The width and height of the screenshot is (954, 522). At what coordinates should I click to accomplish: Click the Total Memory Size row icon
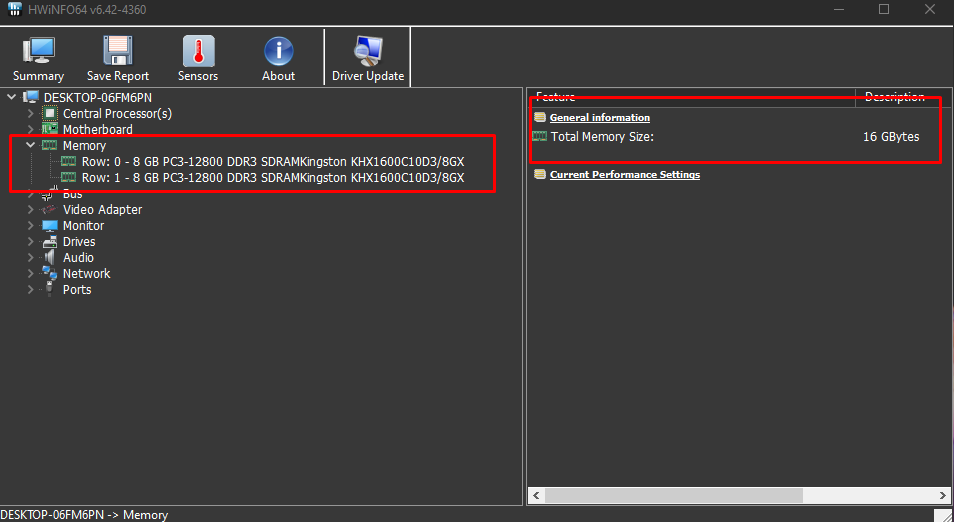pos(540,136)
